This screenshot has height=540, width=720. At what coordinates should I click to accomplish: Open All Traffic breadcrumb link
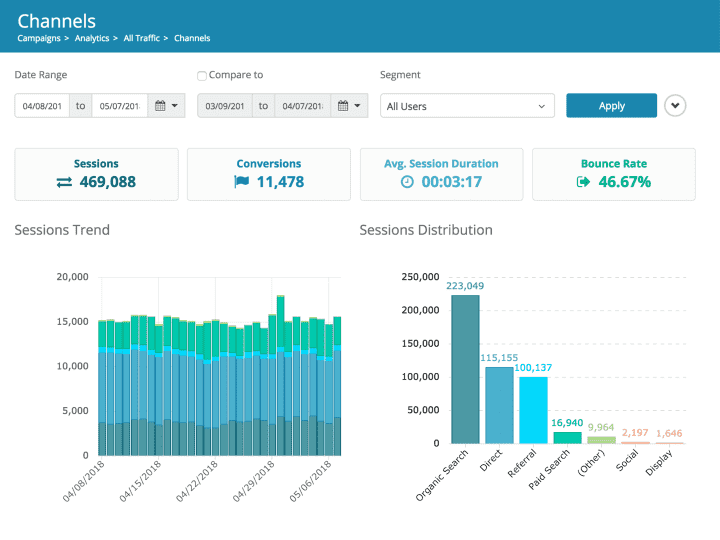tap(142, 38)
